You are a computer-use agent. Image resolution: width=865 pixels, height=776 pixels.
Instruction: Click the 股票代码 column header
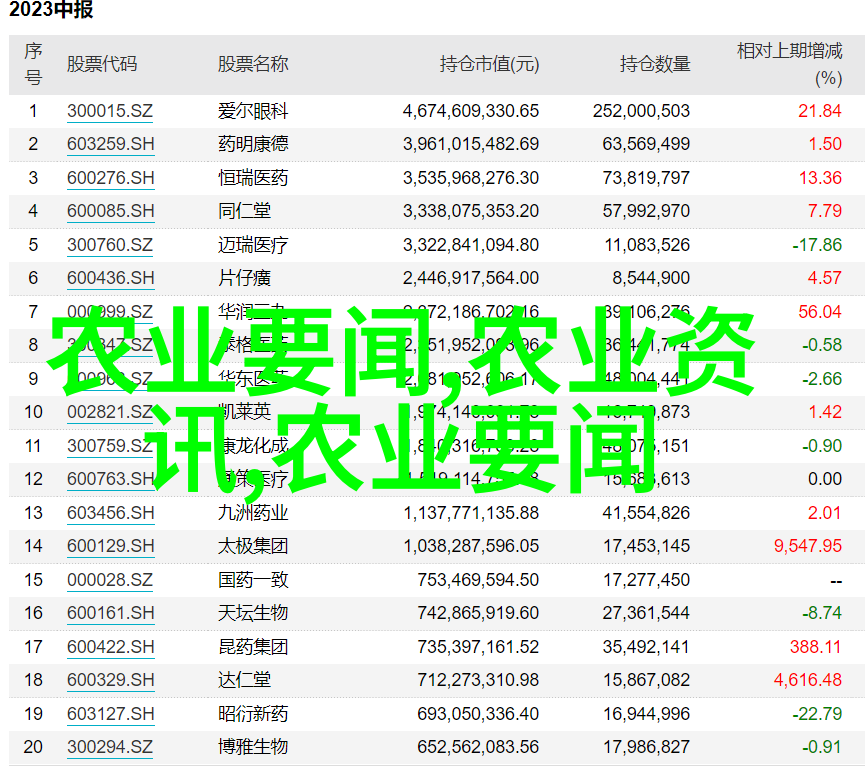click(x=102, y=64)
